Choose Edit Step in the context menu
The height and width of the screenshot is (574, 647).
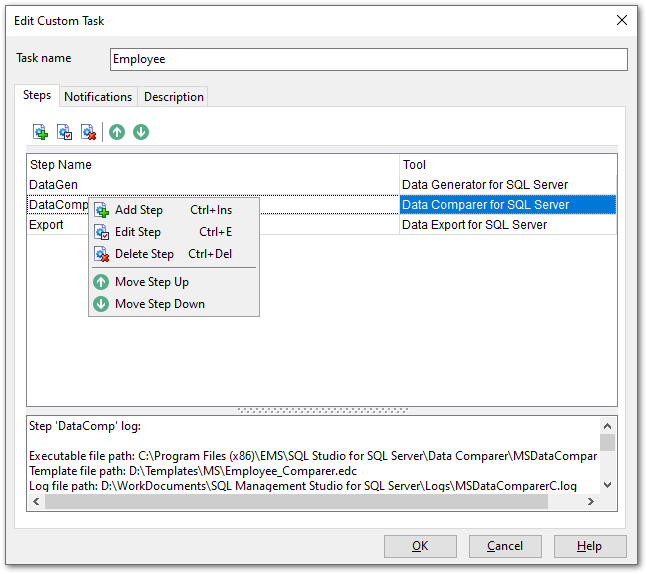174,232
